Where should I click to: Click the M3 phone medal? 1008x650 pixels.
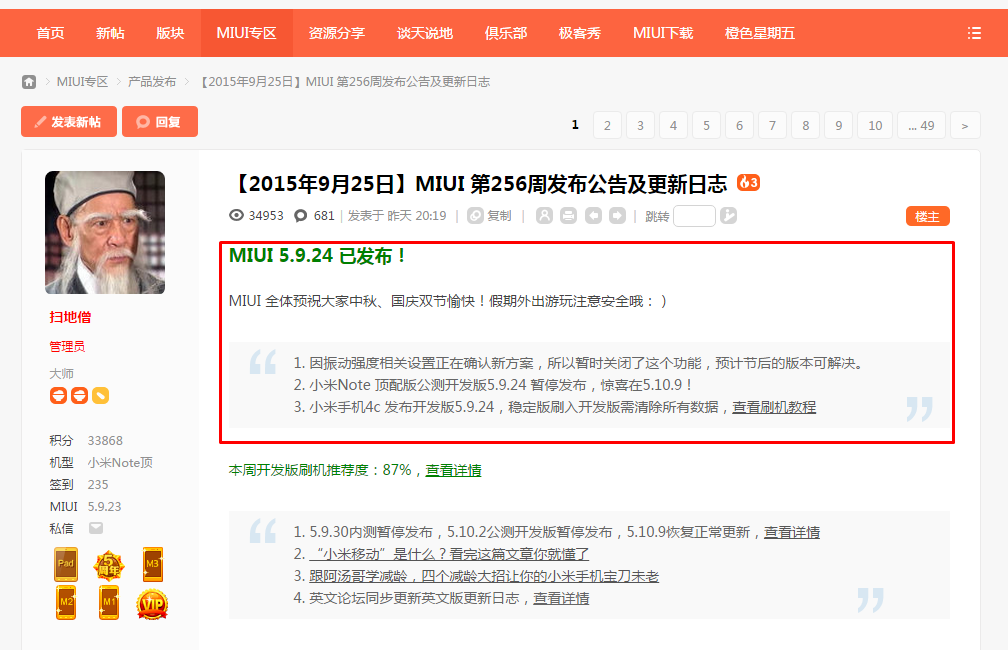tap(152, 564)
